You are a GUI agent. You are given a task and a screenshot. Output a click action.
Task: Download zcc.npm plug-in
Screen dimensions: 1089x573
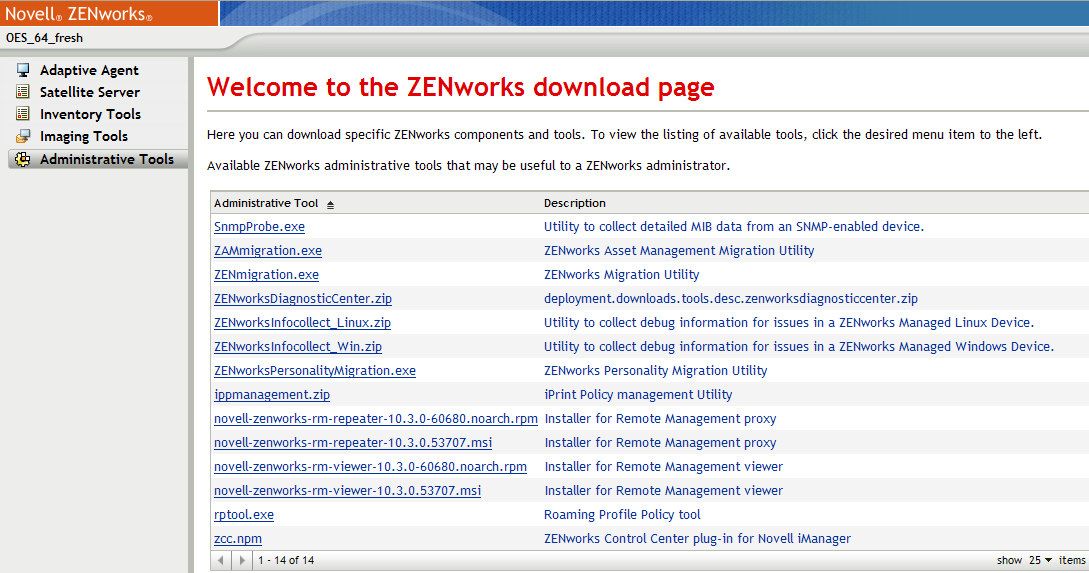(238, 538)
